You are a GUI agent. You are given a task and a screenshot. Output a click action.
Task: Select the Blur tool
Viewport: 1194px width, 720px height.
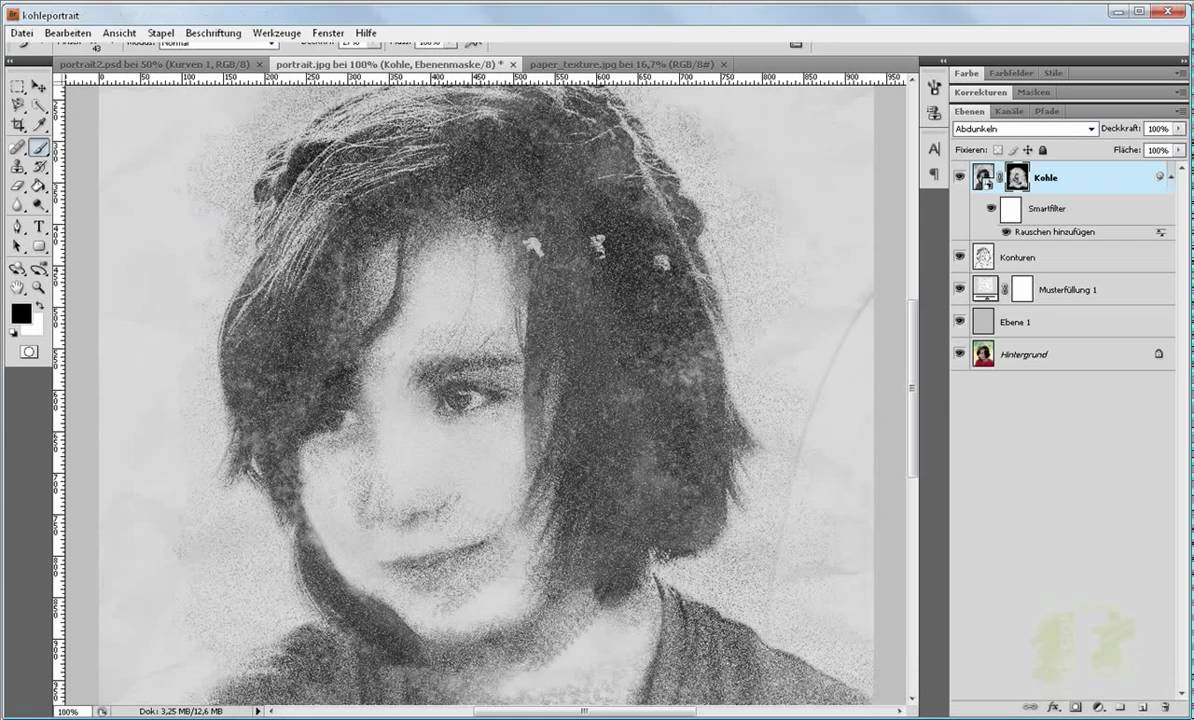pyautogui.click(x=18, y=205)
